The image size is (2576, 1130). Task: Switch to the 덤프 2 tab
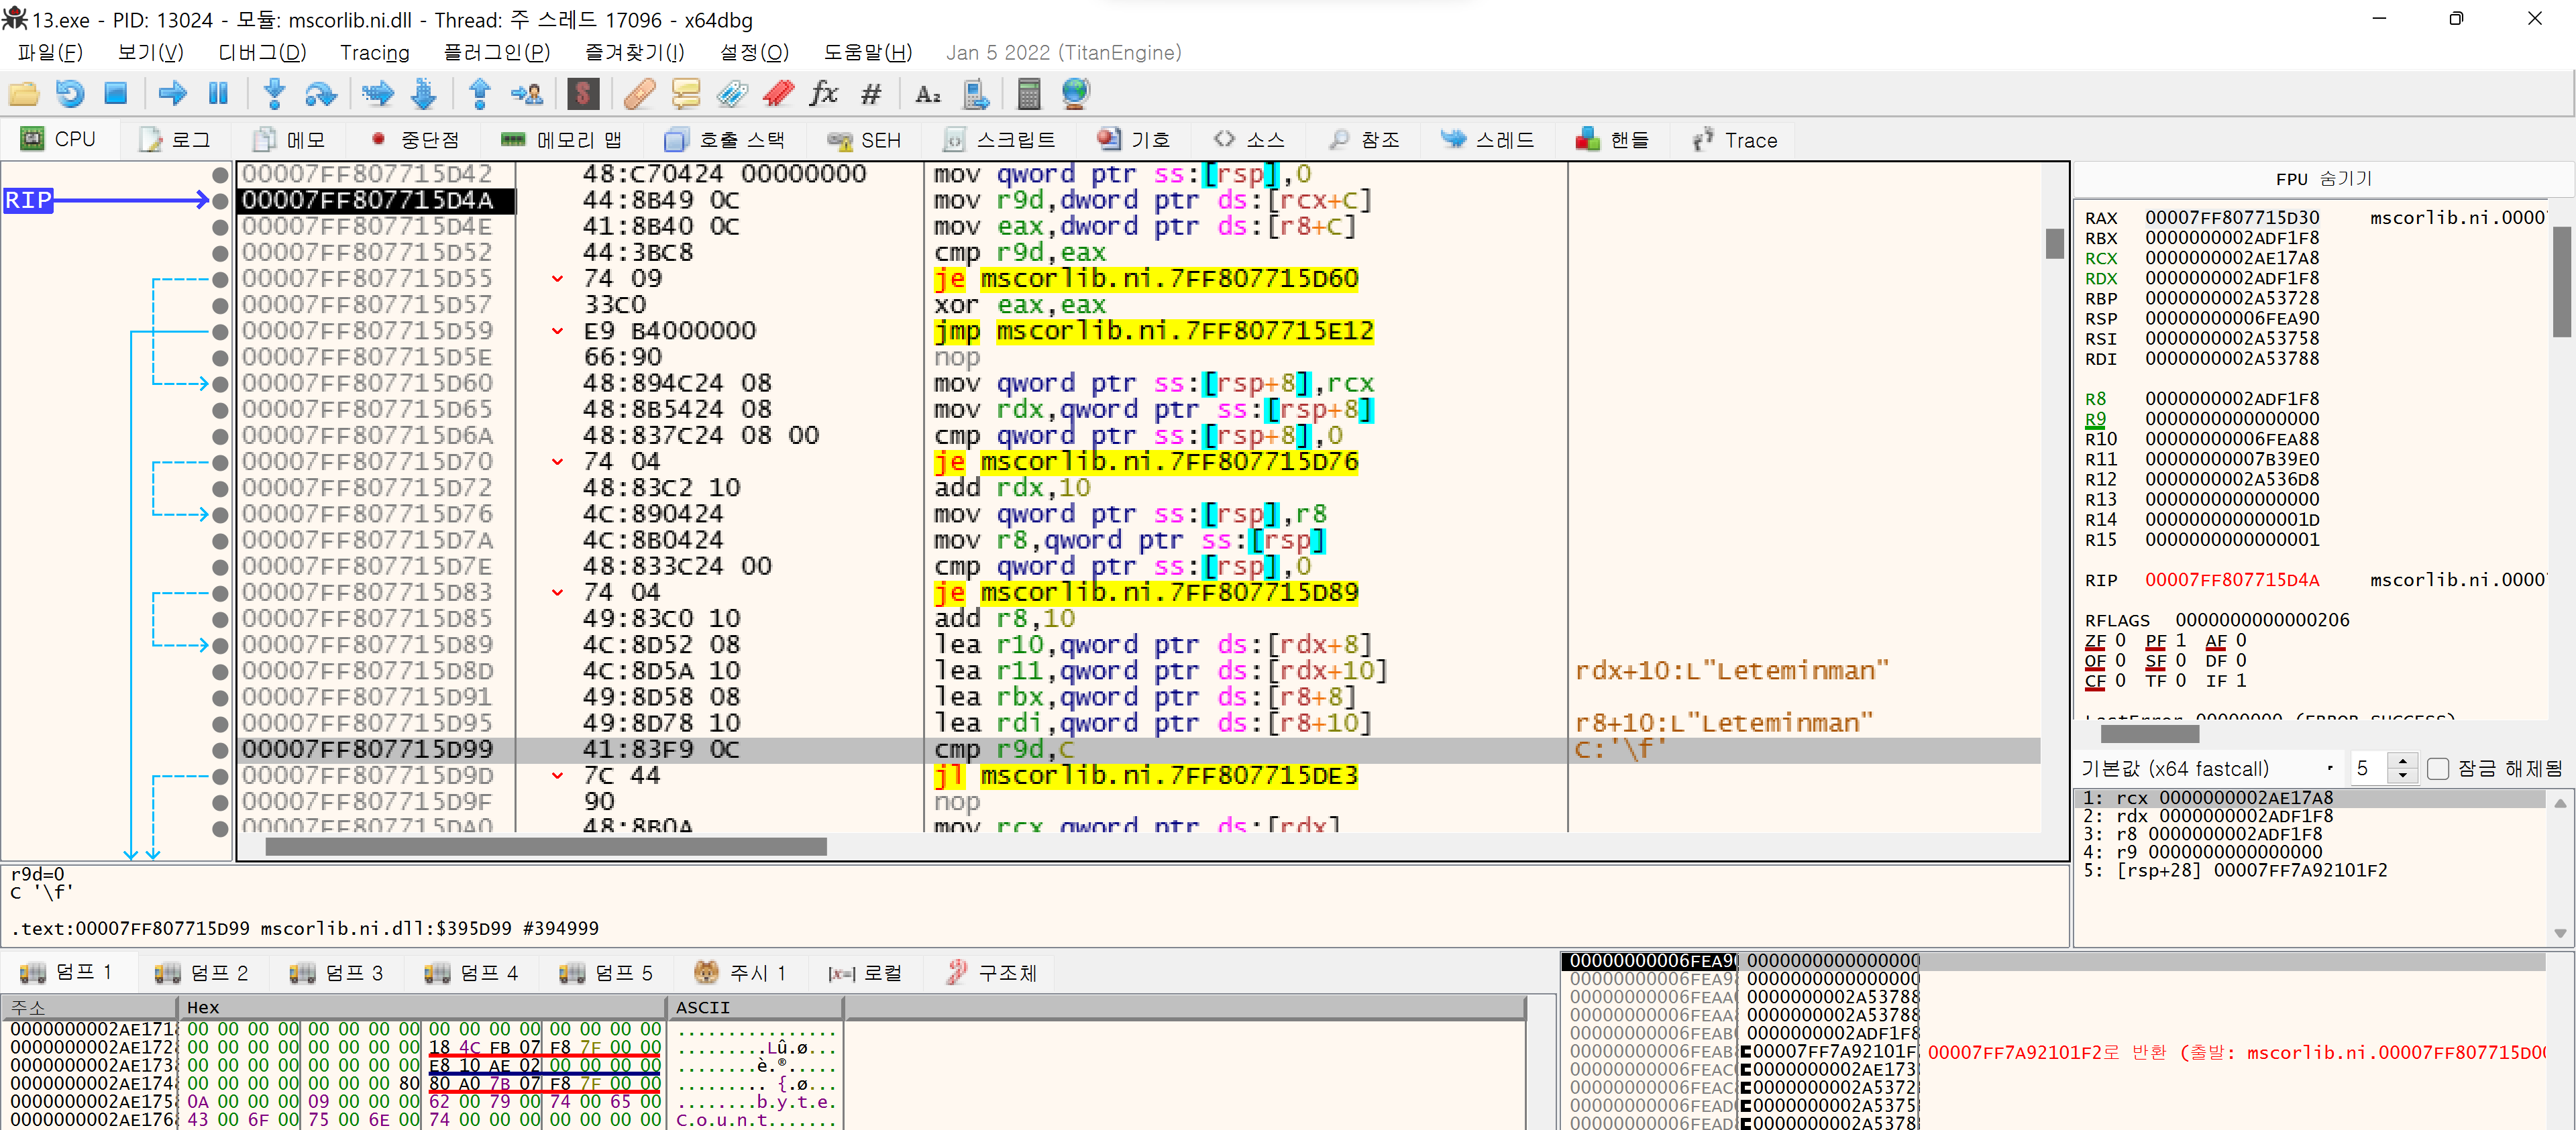coord(203,973)
